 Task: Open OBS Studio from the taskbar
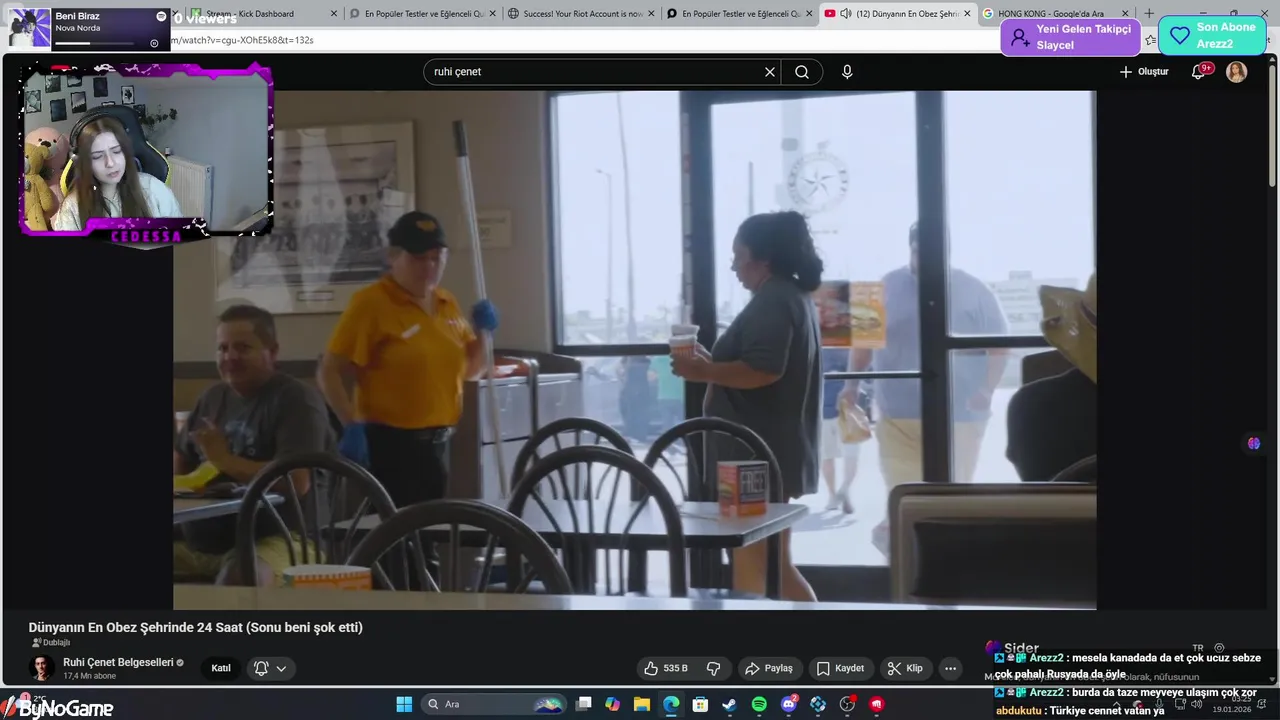click(x=848, y=704)
